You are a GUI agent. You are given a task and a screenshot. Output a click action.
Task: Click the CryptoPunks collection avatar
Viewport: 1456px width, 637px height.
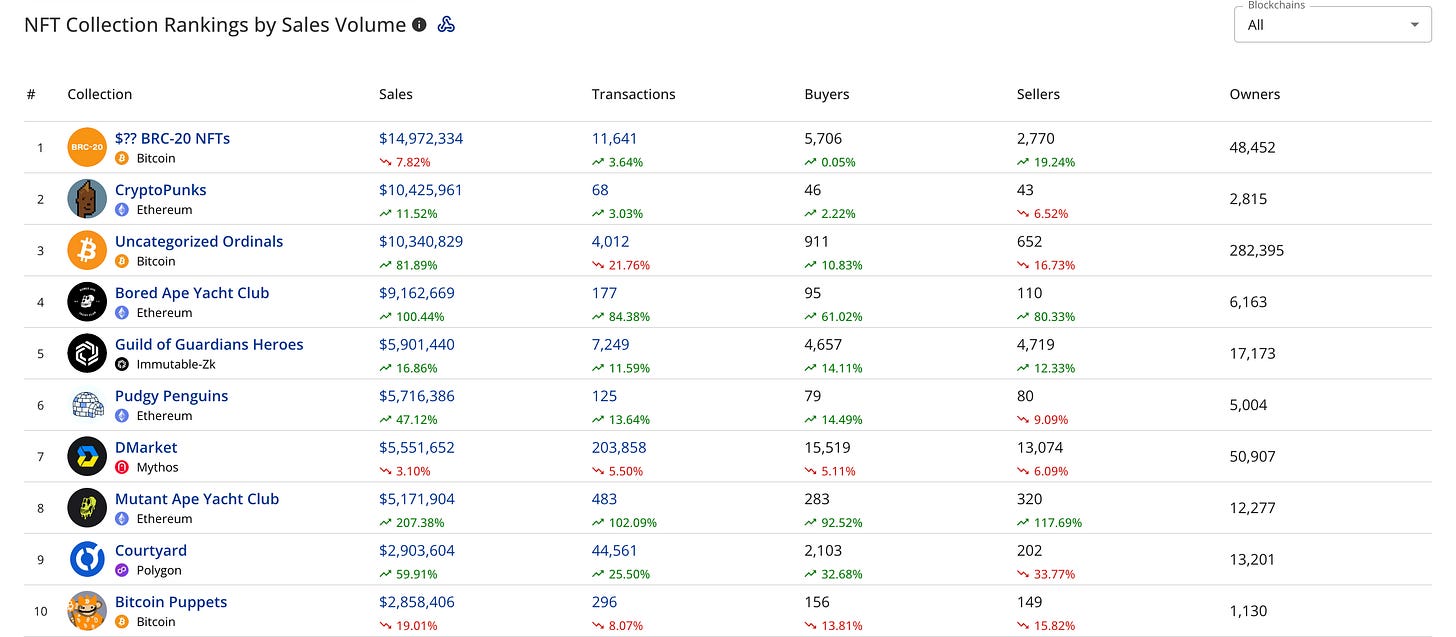87,199
